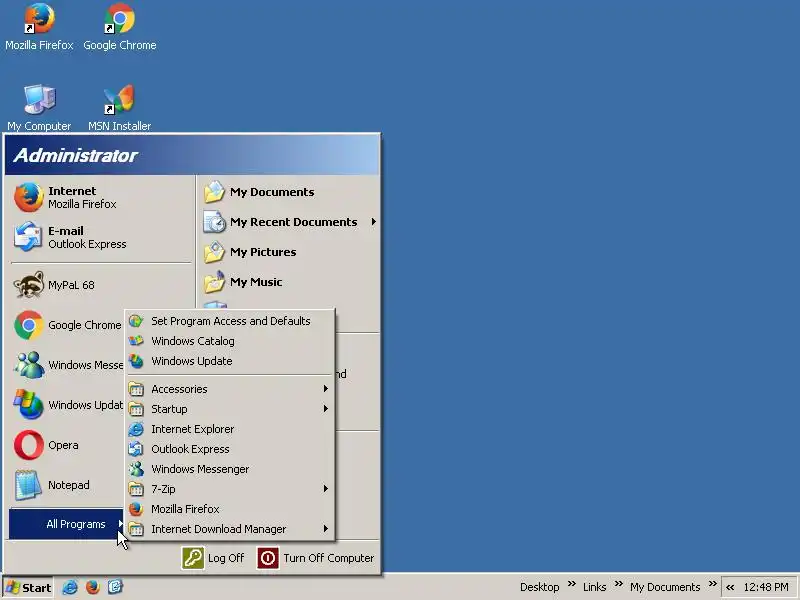Click Internet Explorer quick launch icon on taskbar

point(70,587)
